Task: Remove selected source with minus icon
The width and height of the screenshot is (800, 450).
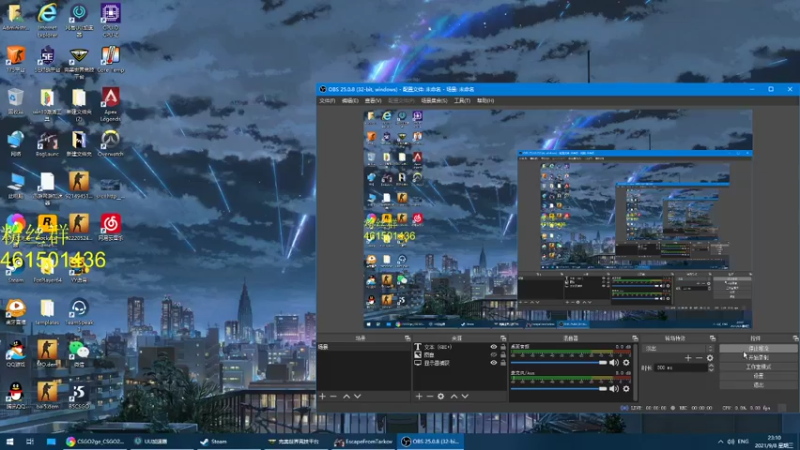Action: (x=430, y=396)
